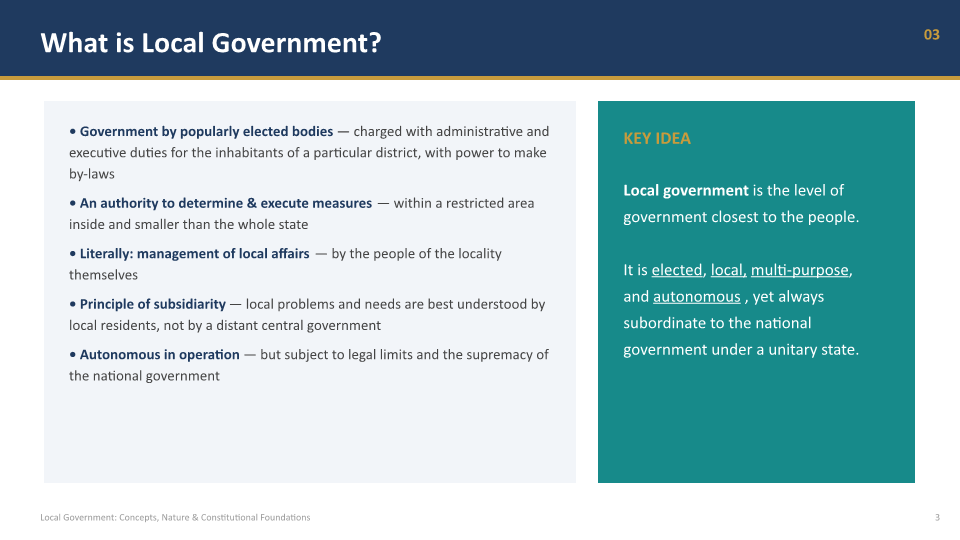Select the "Principle of subsidiarity" bullet heading
The image size is (960, 540).
tap(152, 304)
